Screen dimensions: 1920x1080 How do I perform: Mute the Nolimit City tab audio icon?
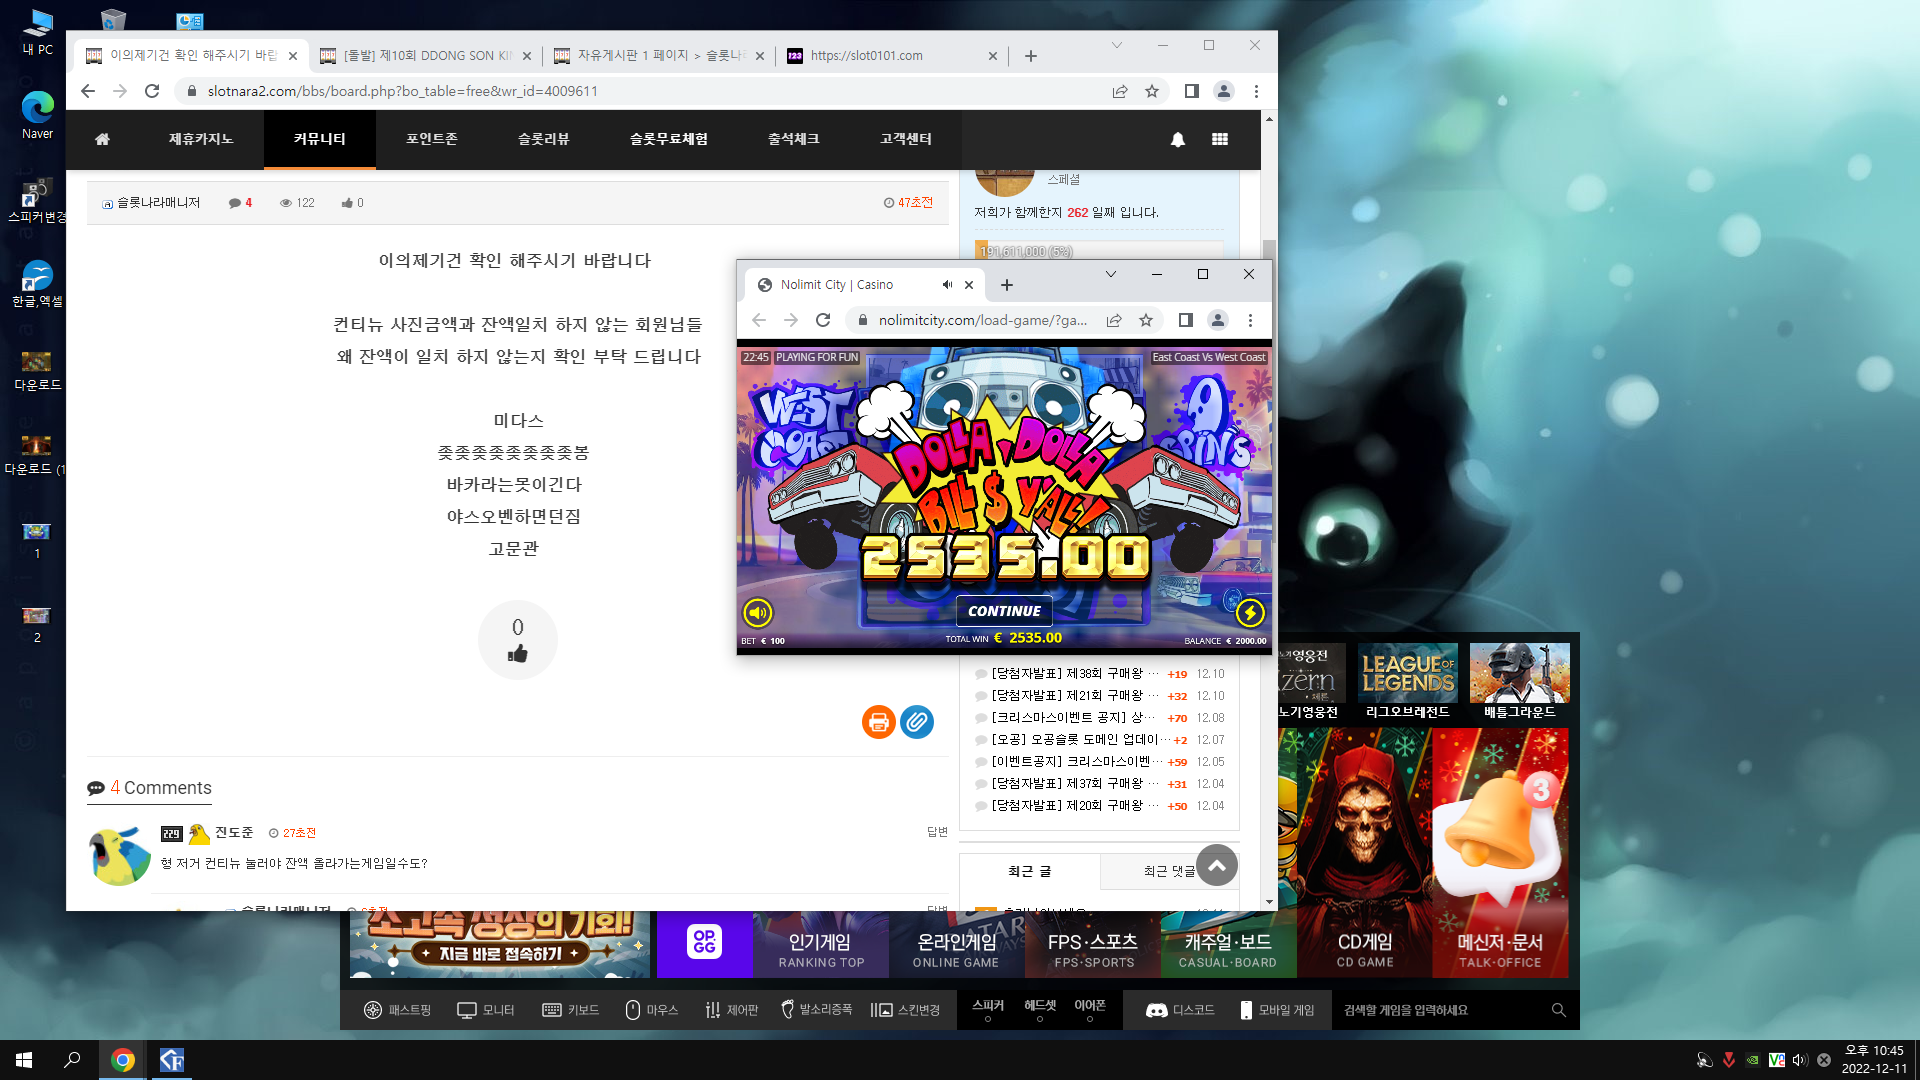[947, 285]
